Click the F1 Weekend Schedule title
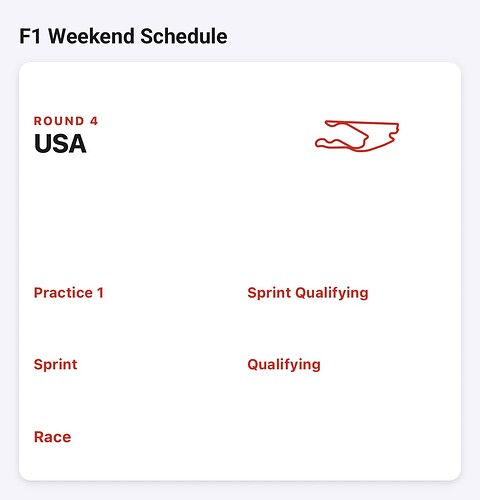 (123, 36)
